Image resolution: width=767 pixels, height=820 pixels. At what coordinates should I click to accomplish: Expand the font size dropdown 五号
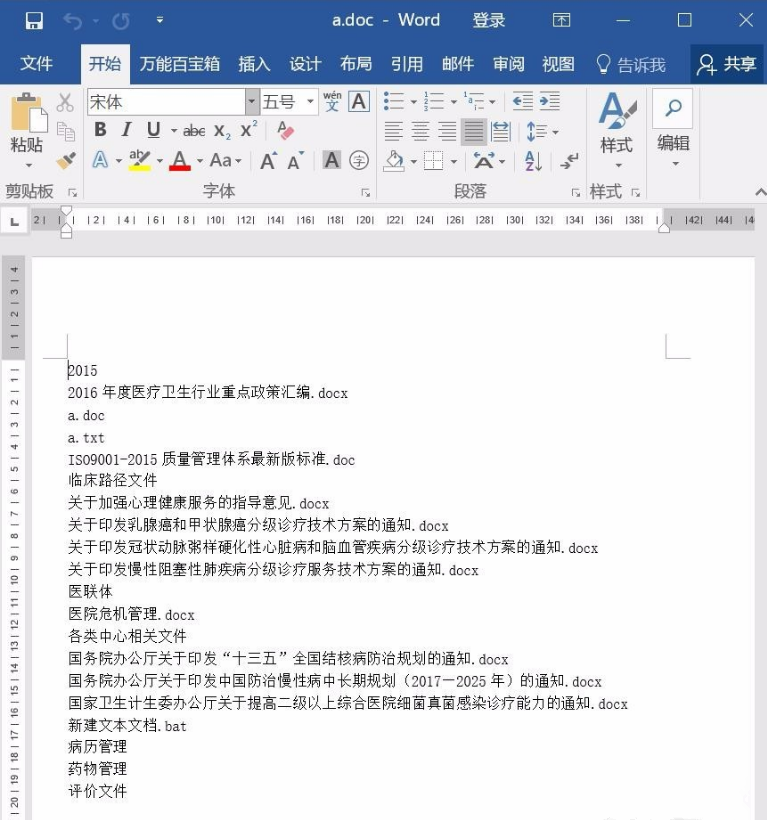tap(311, 101)
